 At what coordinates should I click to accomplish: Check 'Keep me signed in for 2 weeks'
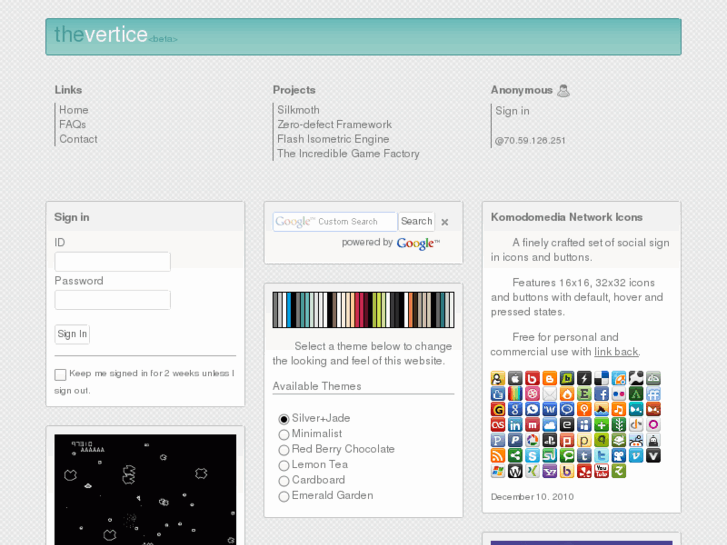60,375
